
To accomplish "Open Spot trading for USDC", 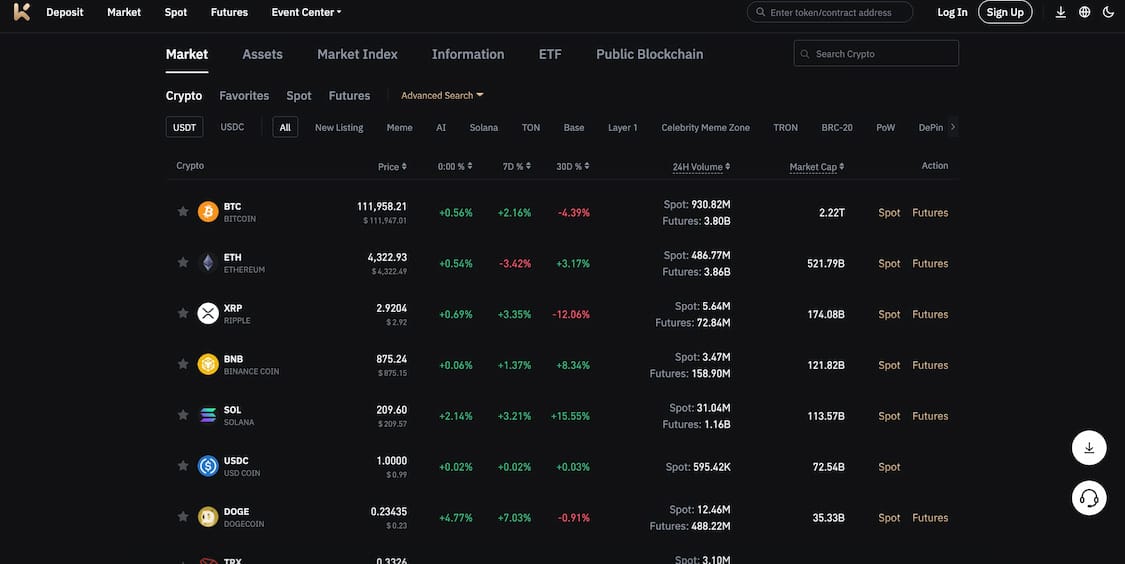I will tap(889, 467).
